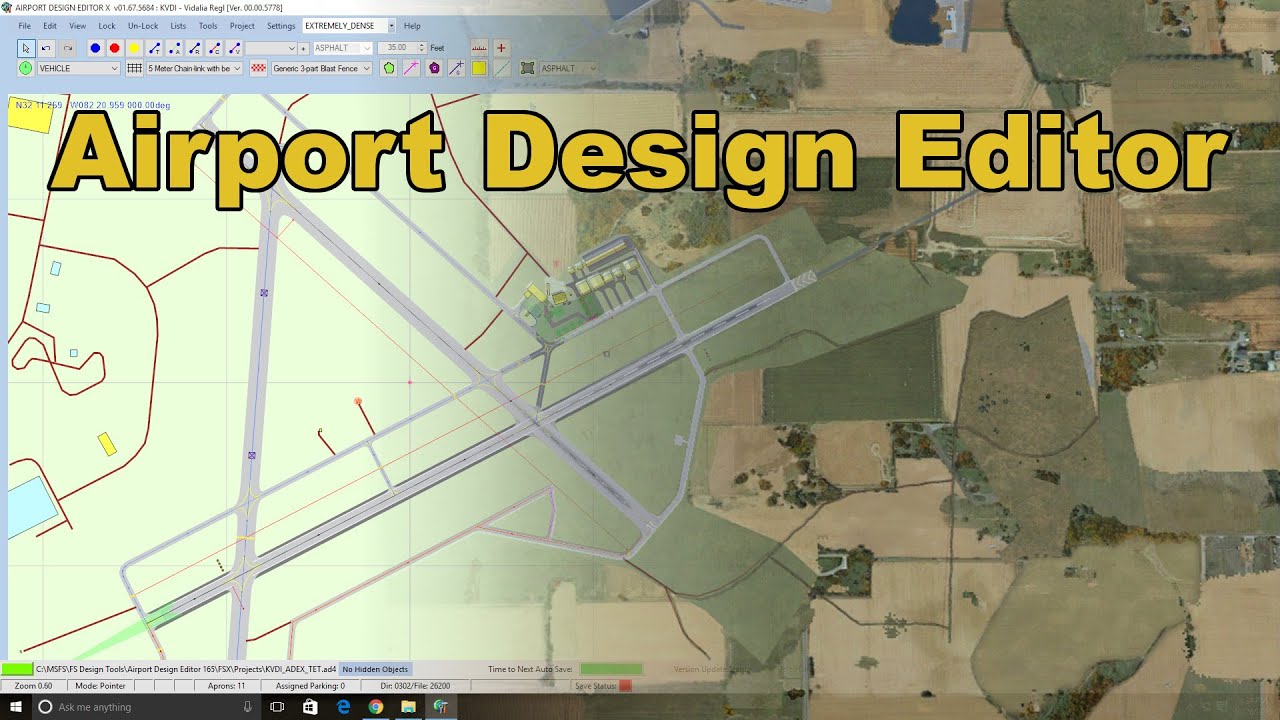
Task: Select the Pointer arrow tool
Action: (25, 48)
